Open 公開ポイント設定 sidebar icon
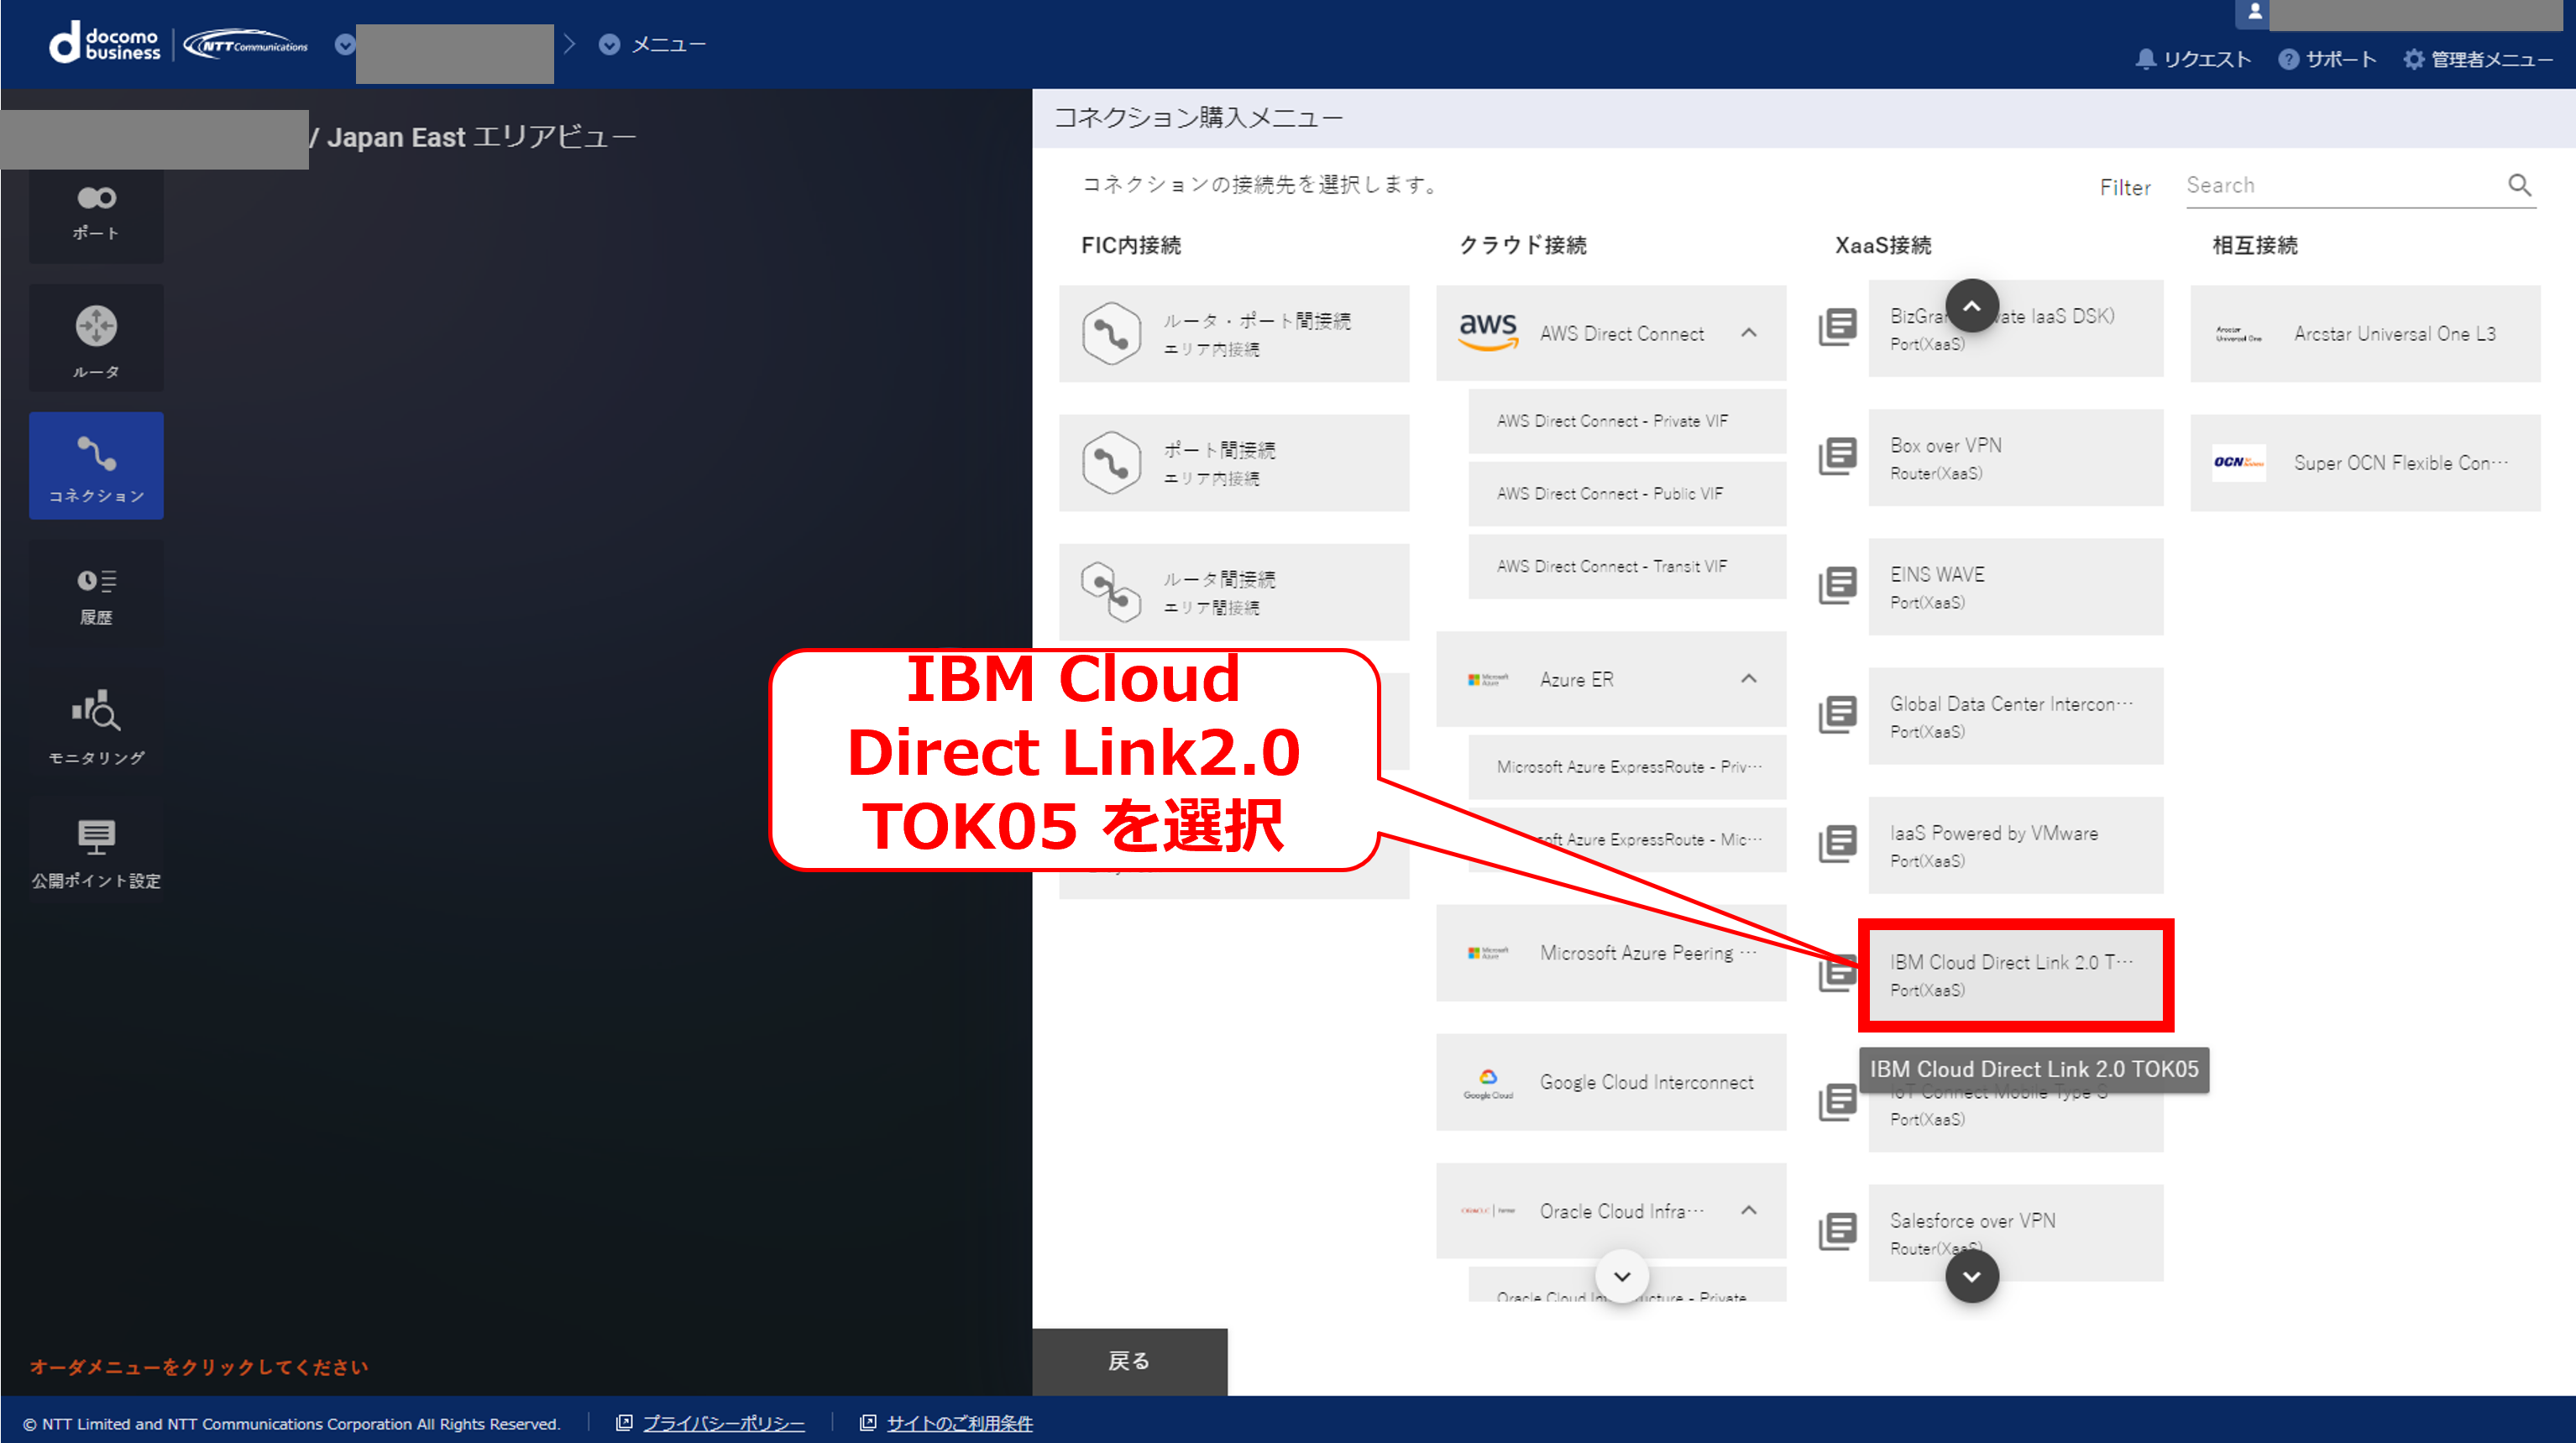This screenshot has width=2576, height=1443. (x=96, y=852)
